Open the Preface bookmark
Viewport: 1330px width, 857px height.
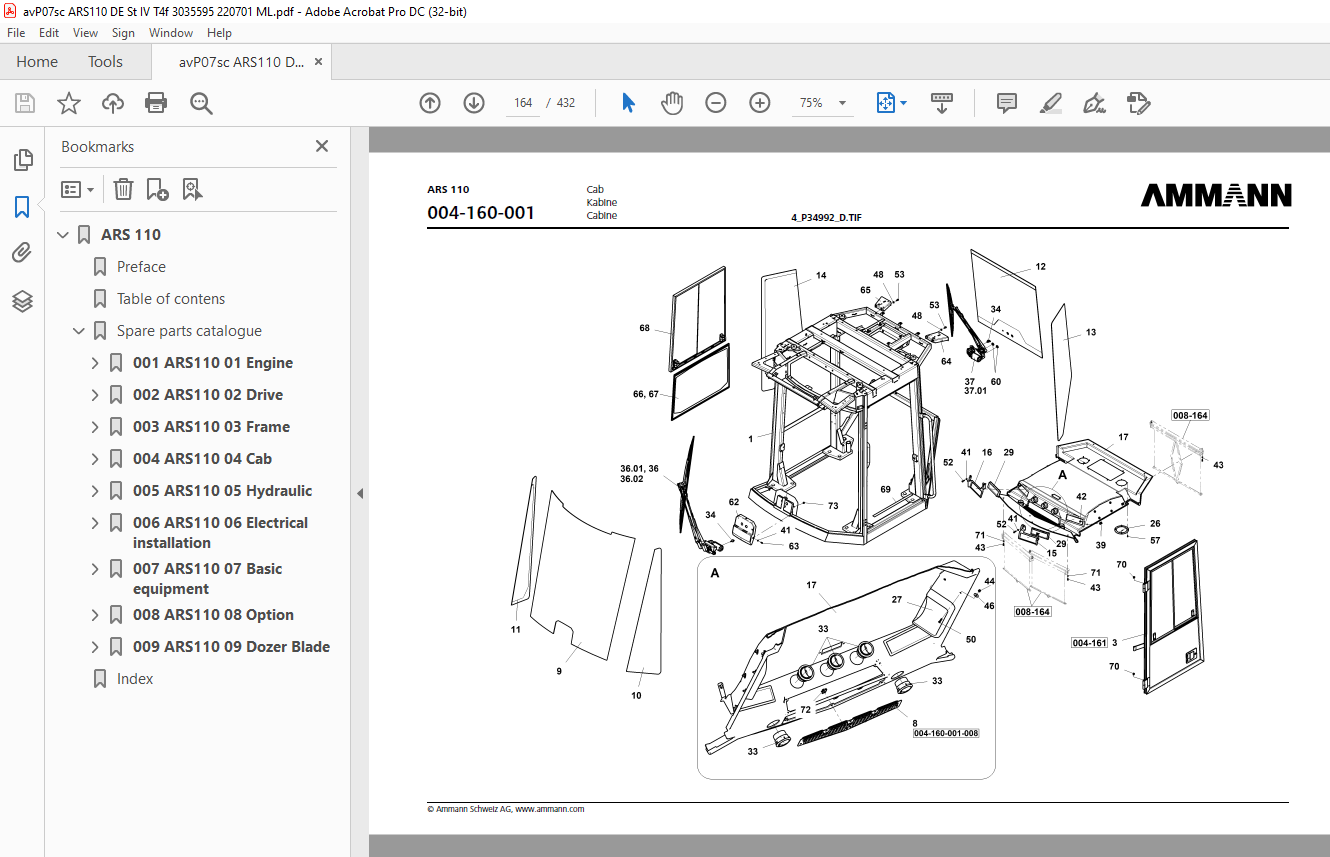coord(141,267)
